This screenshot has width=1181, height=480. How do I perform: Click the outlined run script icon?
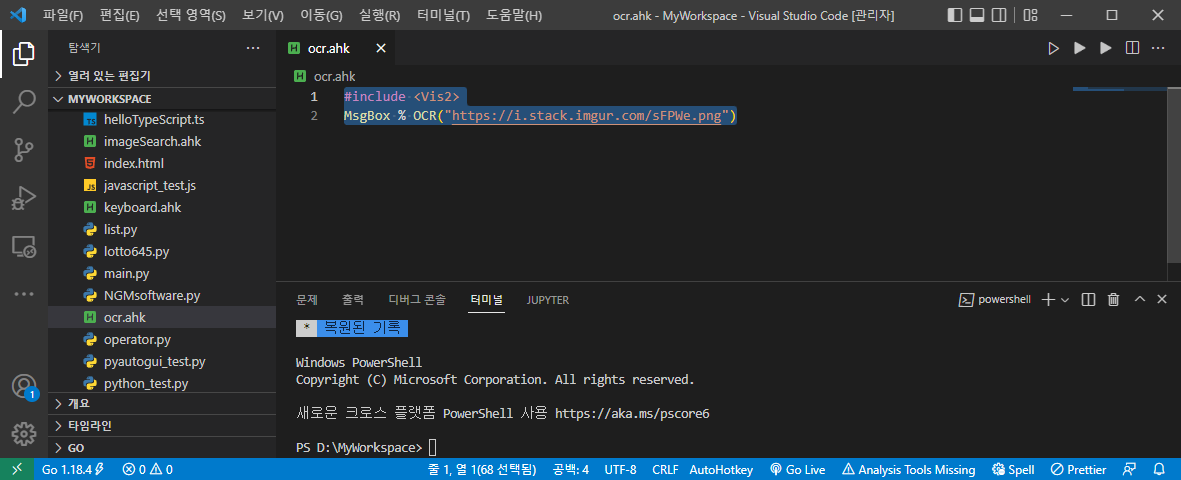tap(1053, 48)
